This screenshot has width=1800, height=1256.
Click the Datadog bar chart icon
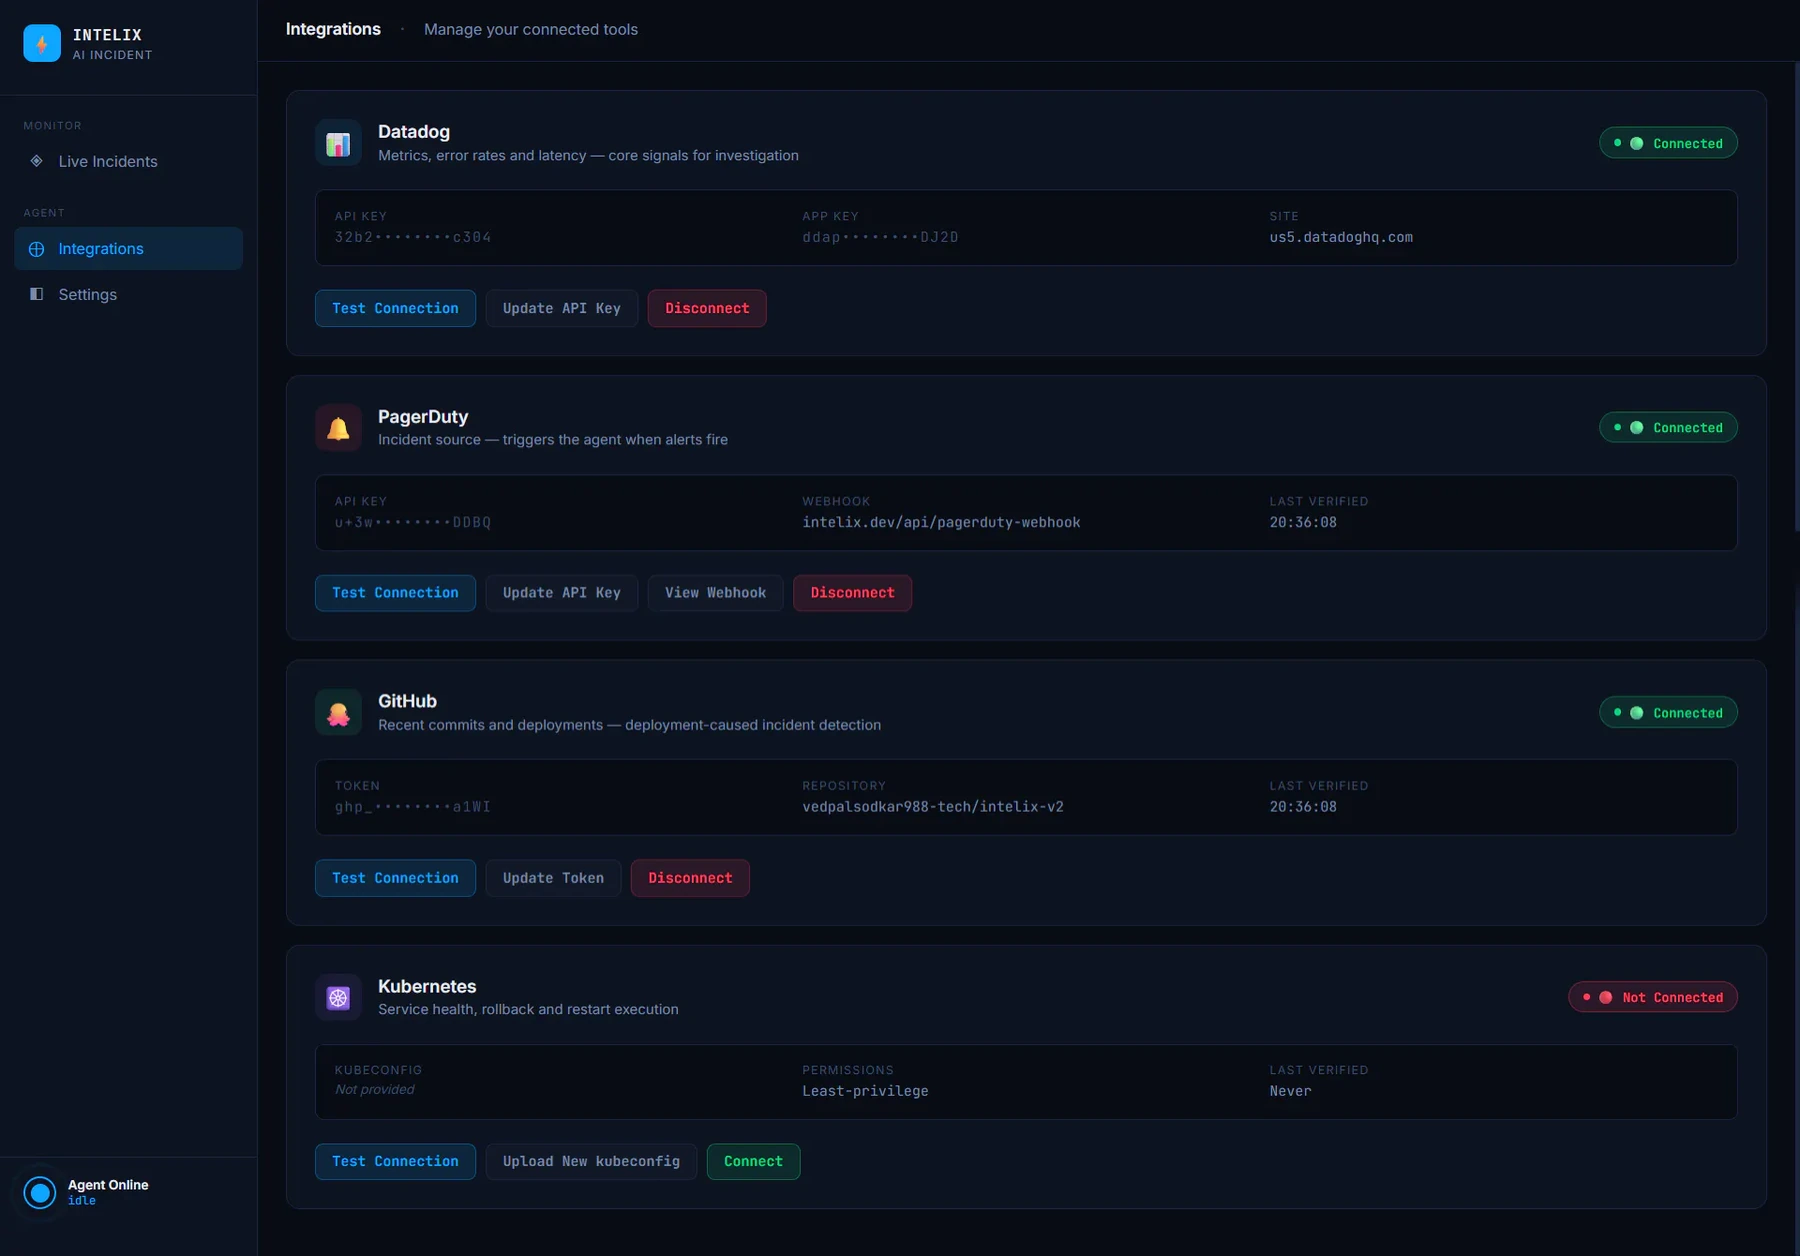(338, 143)
